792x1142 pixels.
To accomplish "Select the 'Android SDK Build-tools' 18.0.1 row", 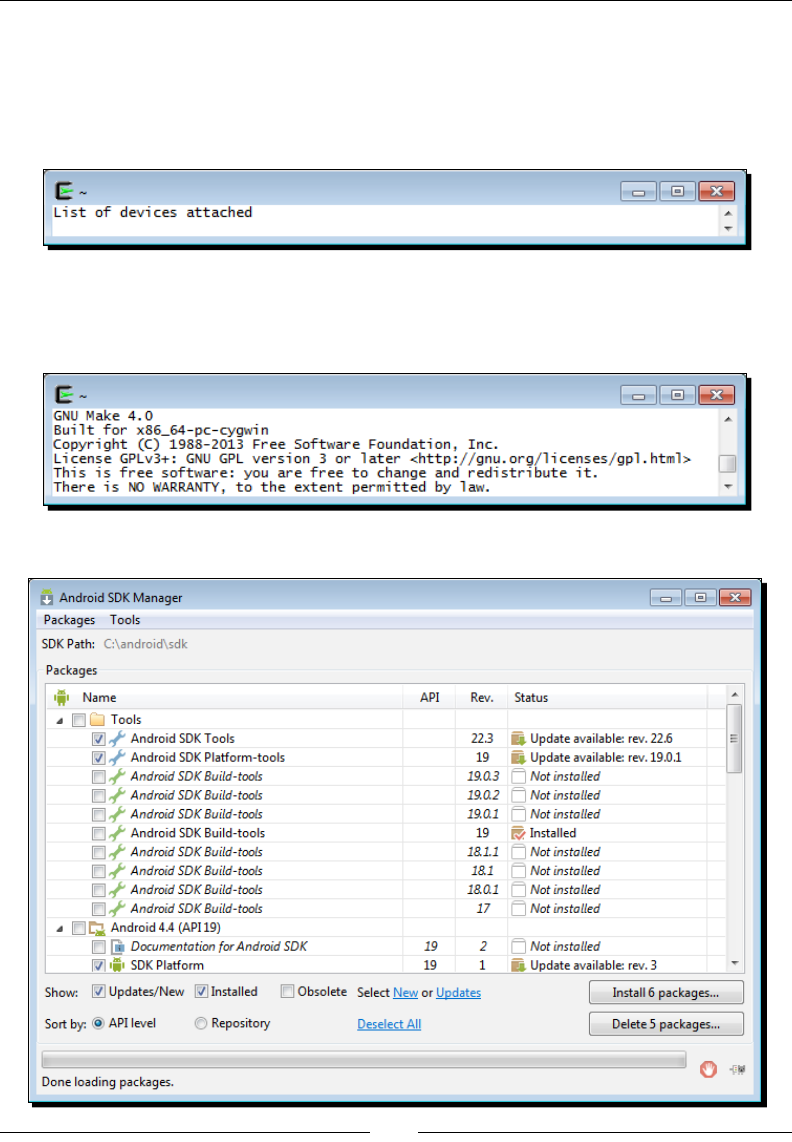I will (x=386, y=890).
